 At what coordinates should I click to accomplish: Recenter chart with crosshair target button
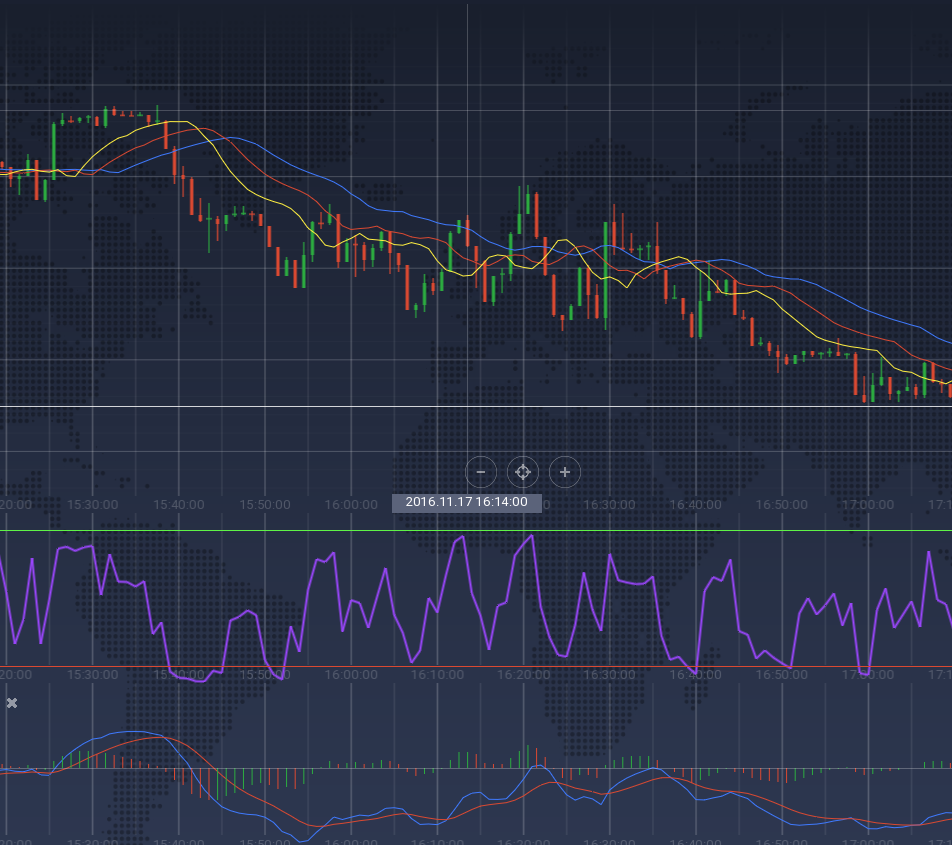[523, 472]
